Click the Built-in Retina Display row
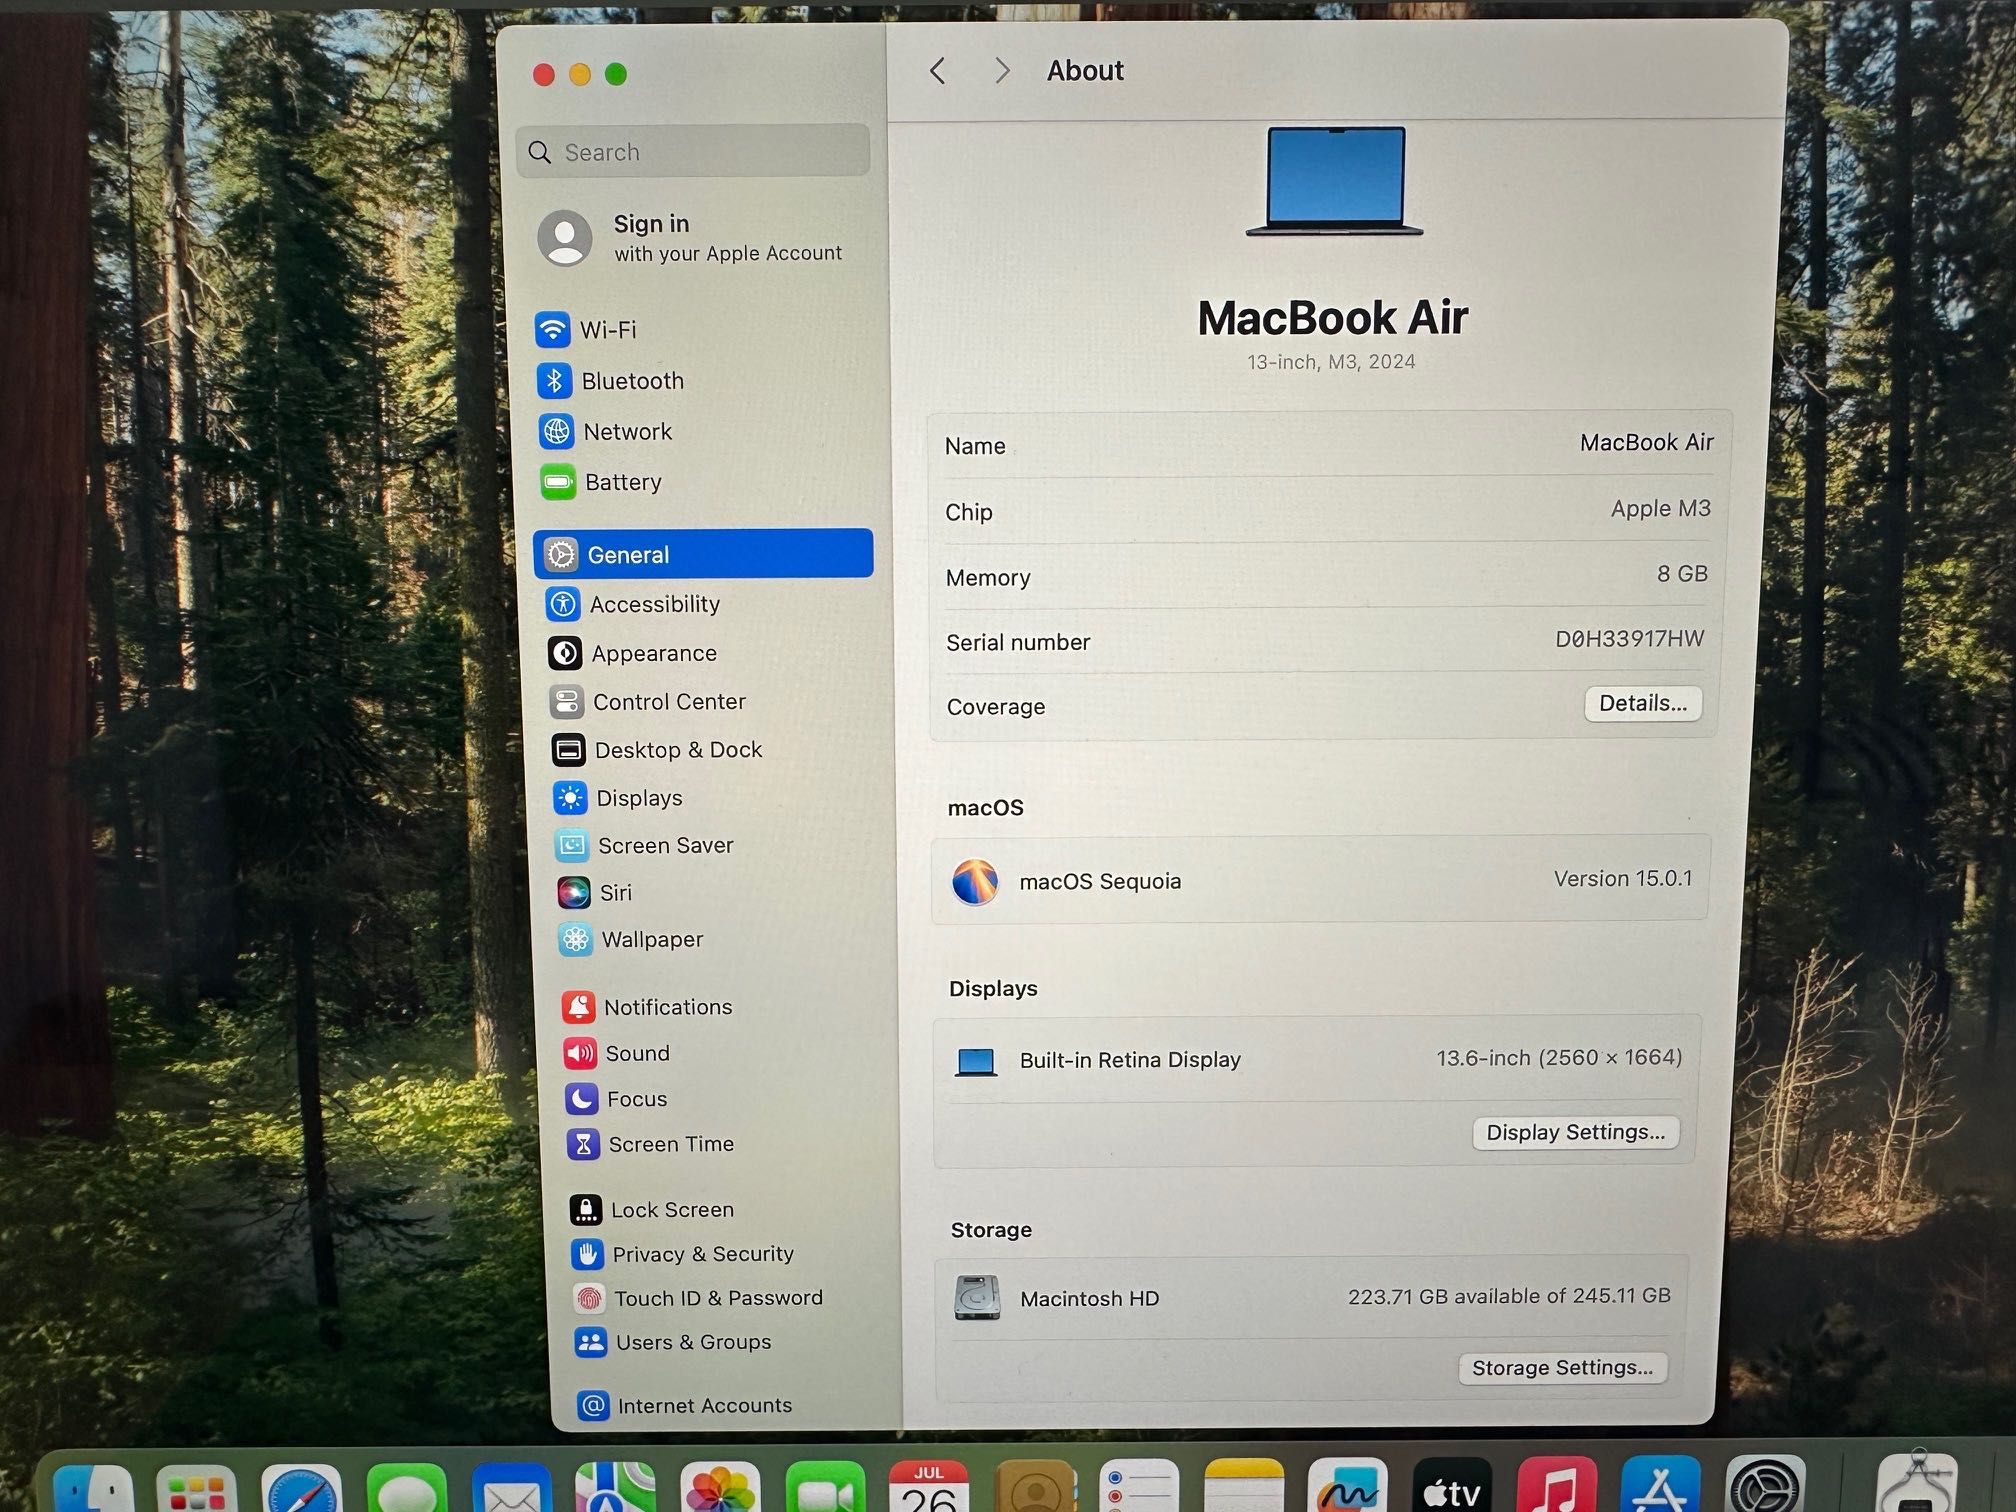This screenshot has height=1512, width=2016. pyautogui.click(x=1318, y=1059)
